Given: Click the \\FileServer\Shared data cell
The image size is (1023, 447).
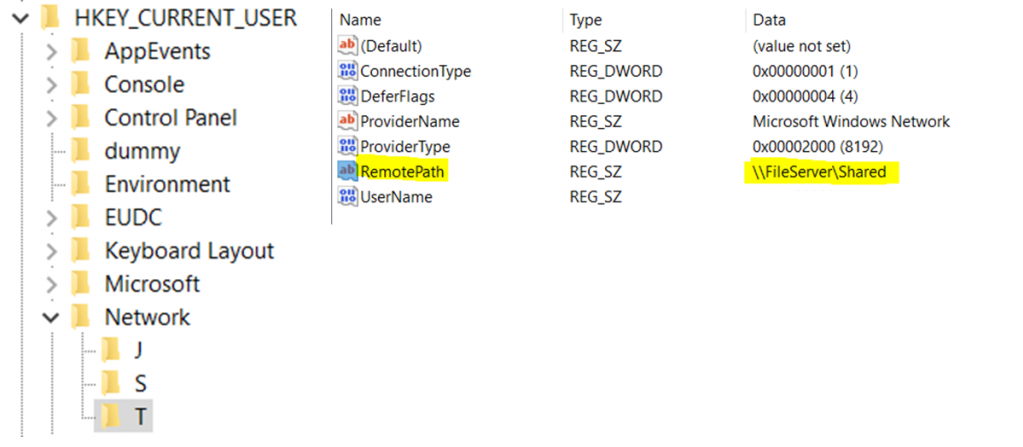Looking at the screenshot, I should pyautogui.click(x=820, y=172).
